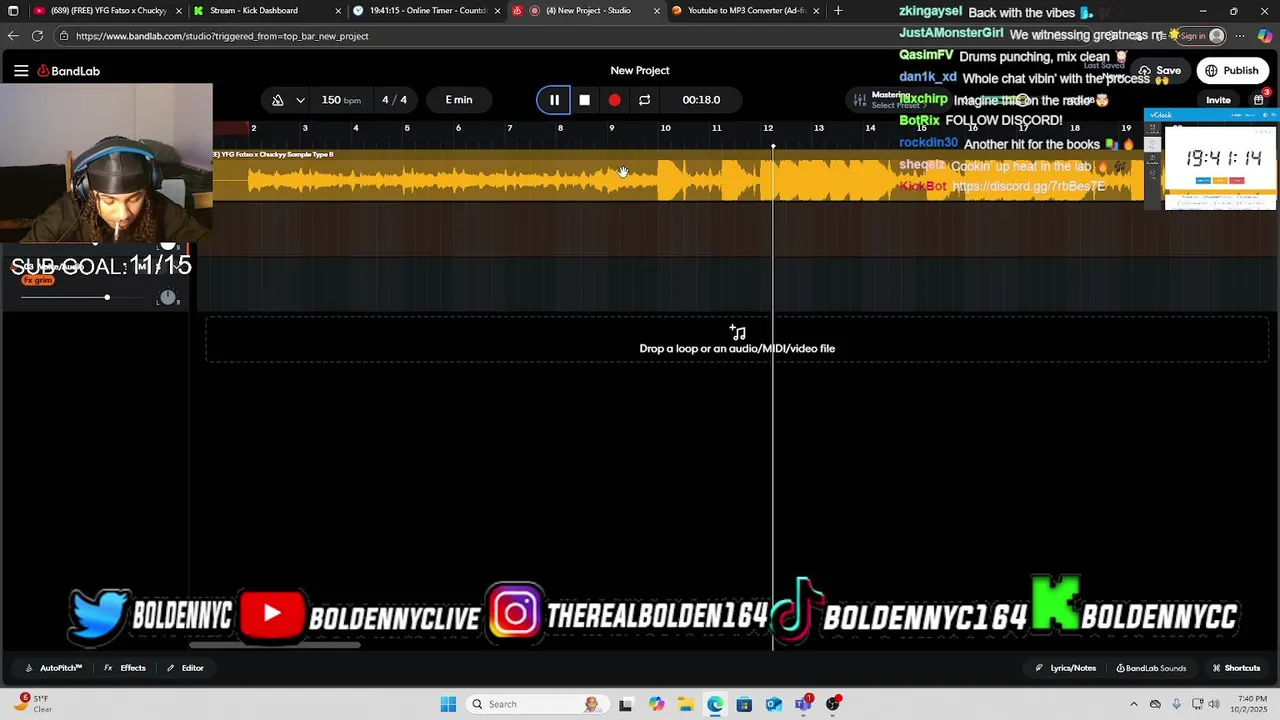Image resolution: width=1280 pixels, height=720 pixels.
Task: Open the E min key selector
Action: [459, 100]
